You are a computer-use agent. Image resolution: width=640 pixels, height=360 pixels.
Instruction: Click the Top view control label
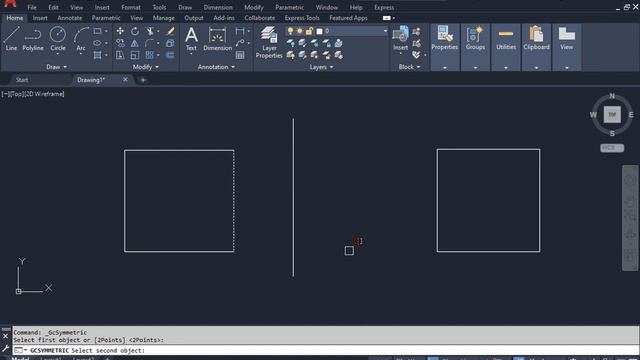(17, 94)
